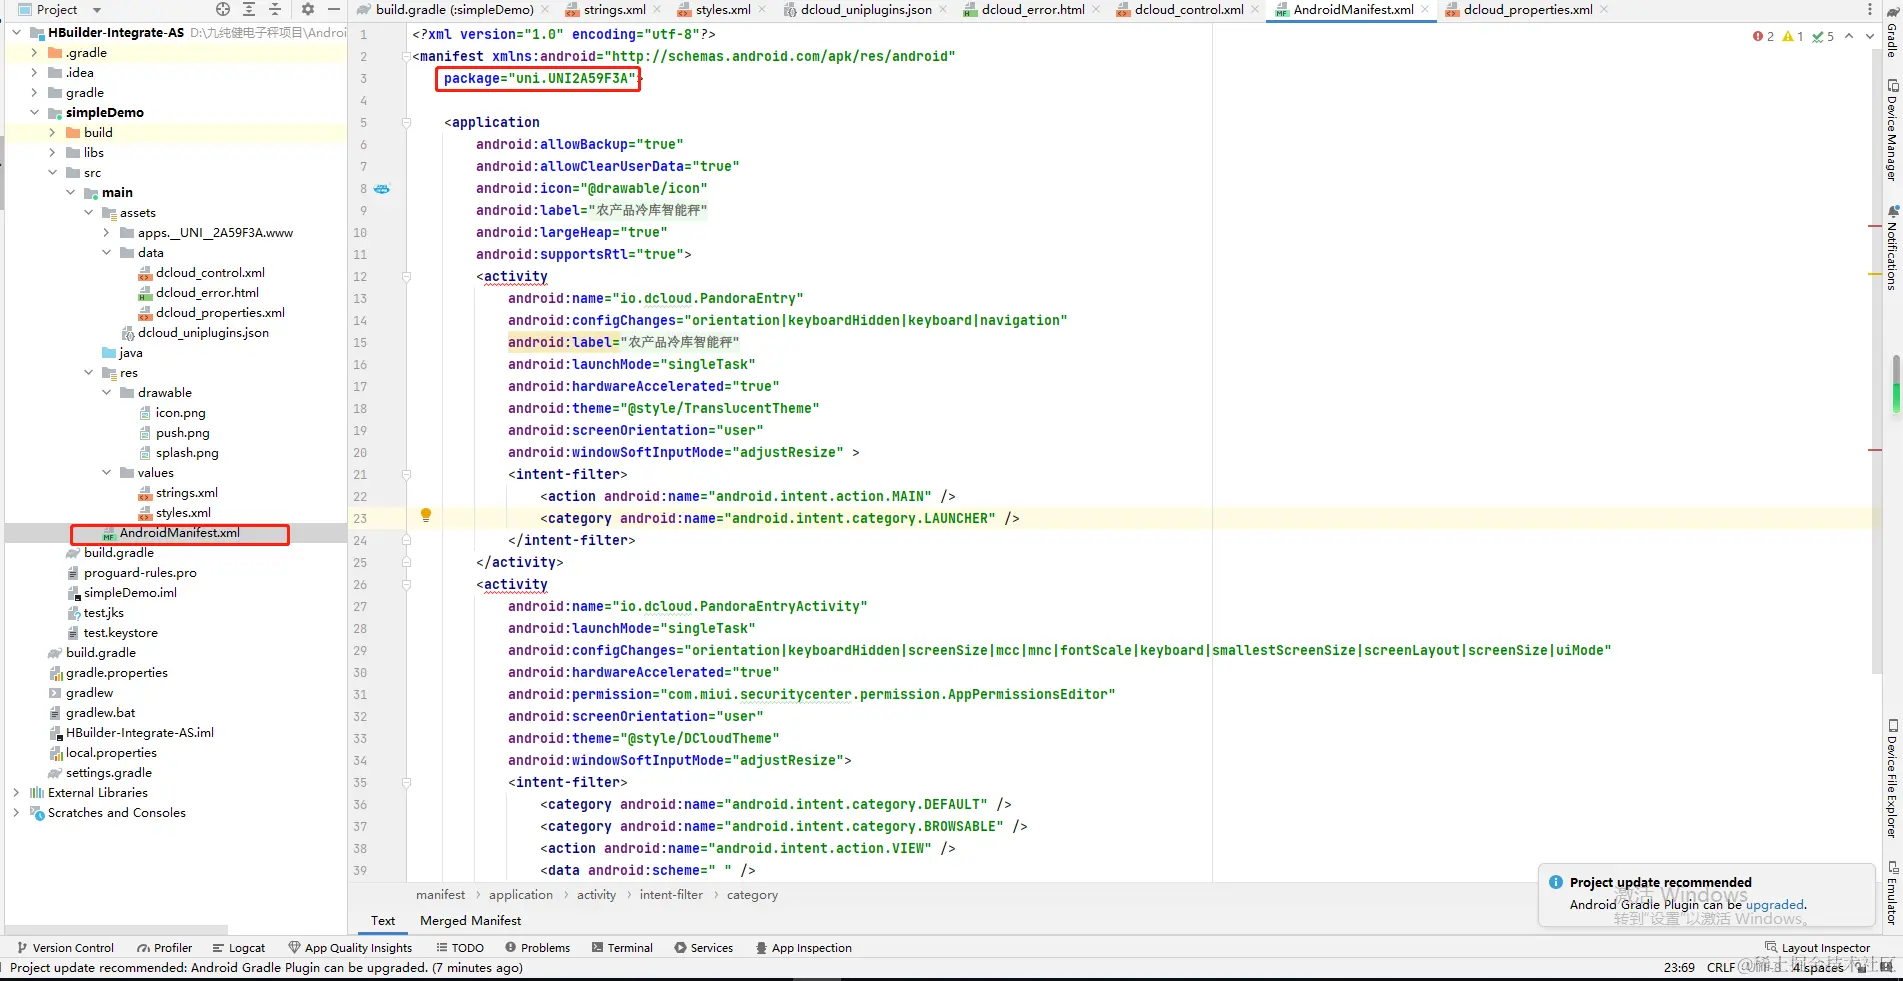Image resolution: width=1903 pixels, height=981 pixels.
Task: Collapse the simpleDemo folder
Action: (35, 113)
